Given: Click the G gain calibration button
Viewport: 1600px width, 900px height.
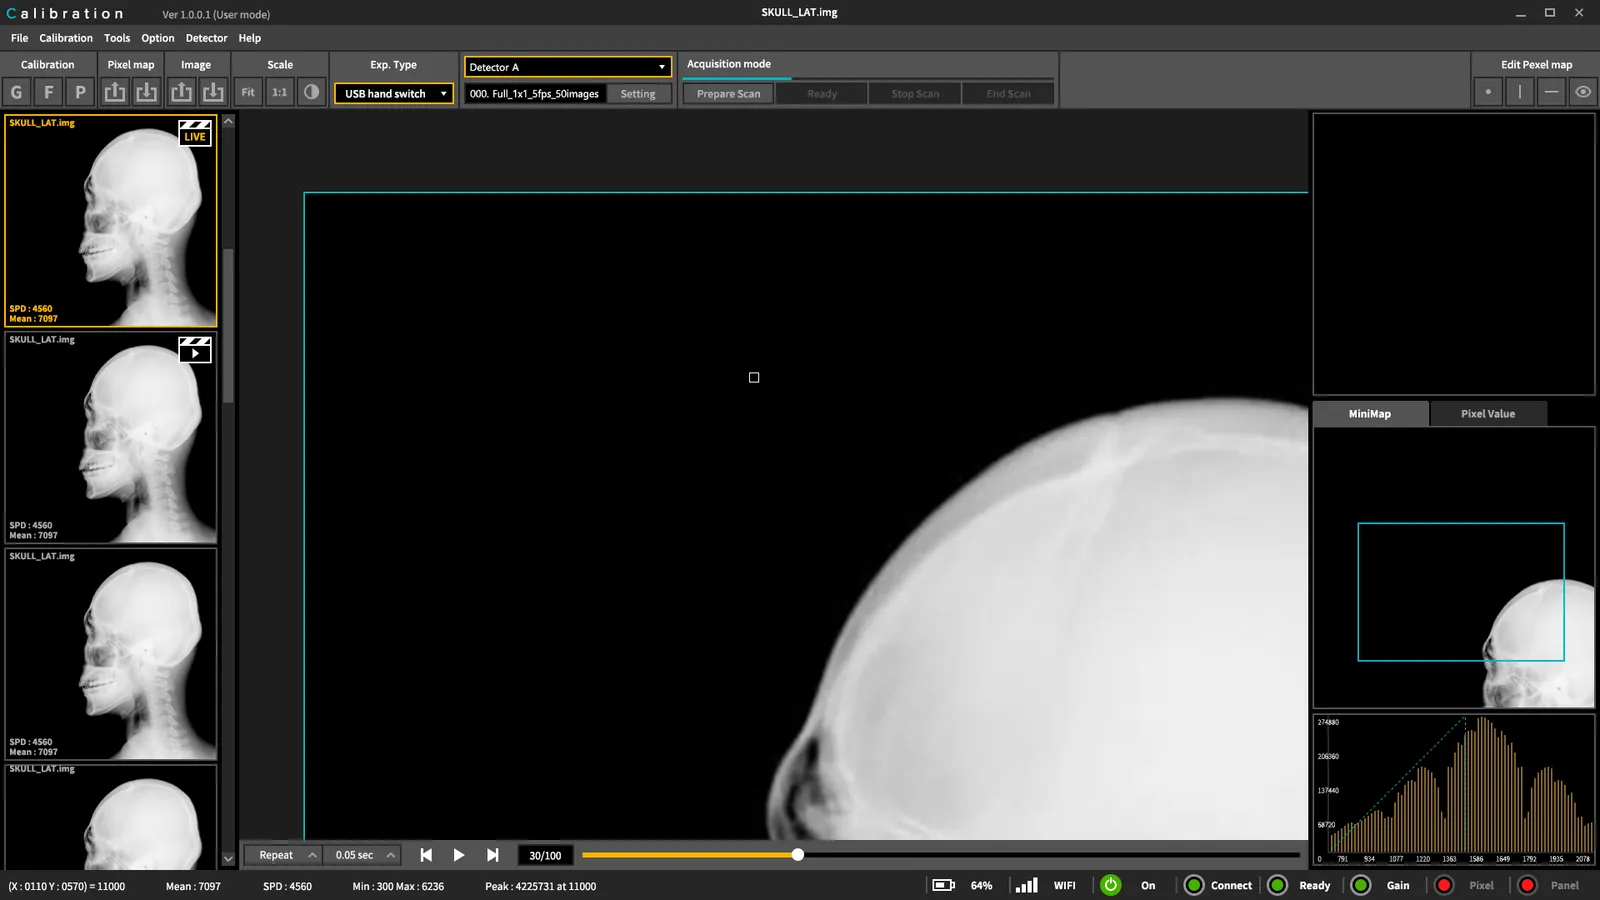Looking at the screenshot, I should 17,92.
